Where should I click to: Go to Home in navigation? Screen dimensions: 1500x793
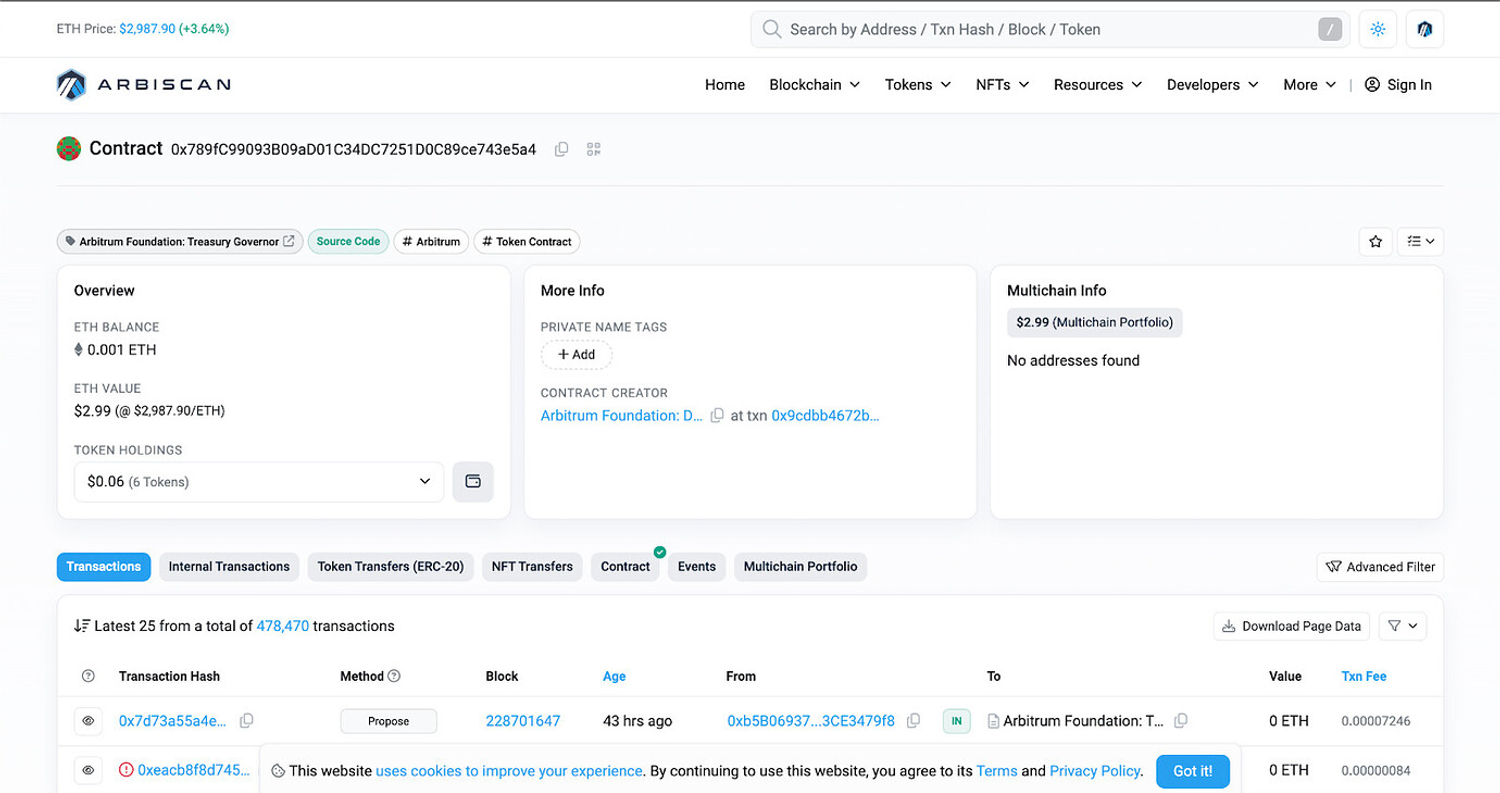[725, 85]
